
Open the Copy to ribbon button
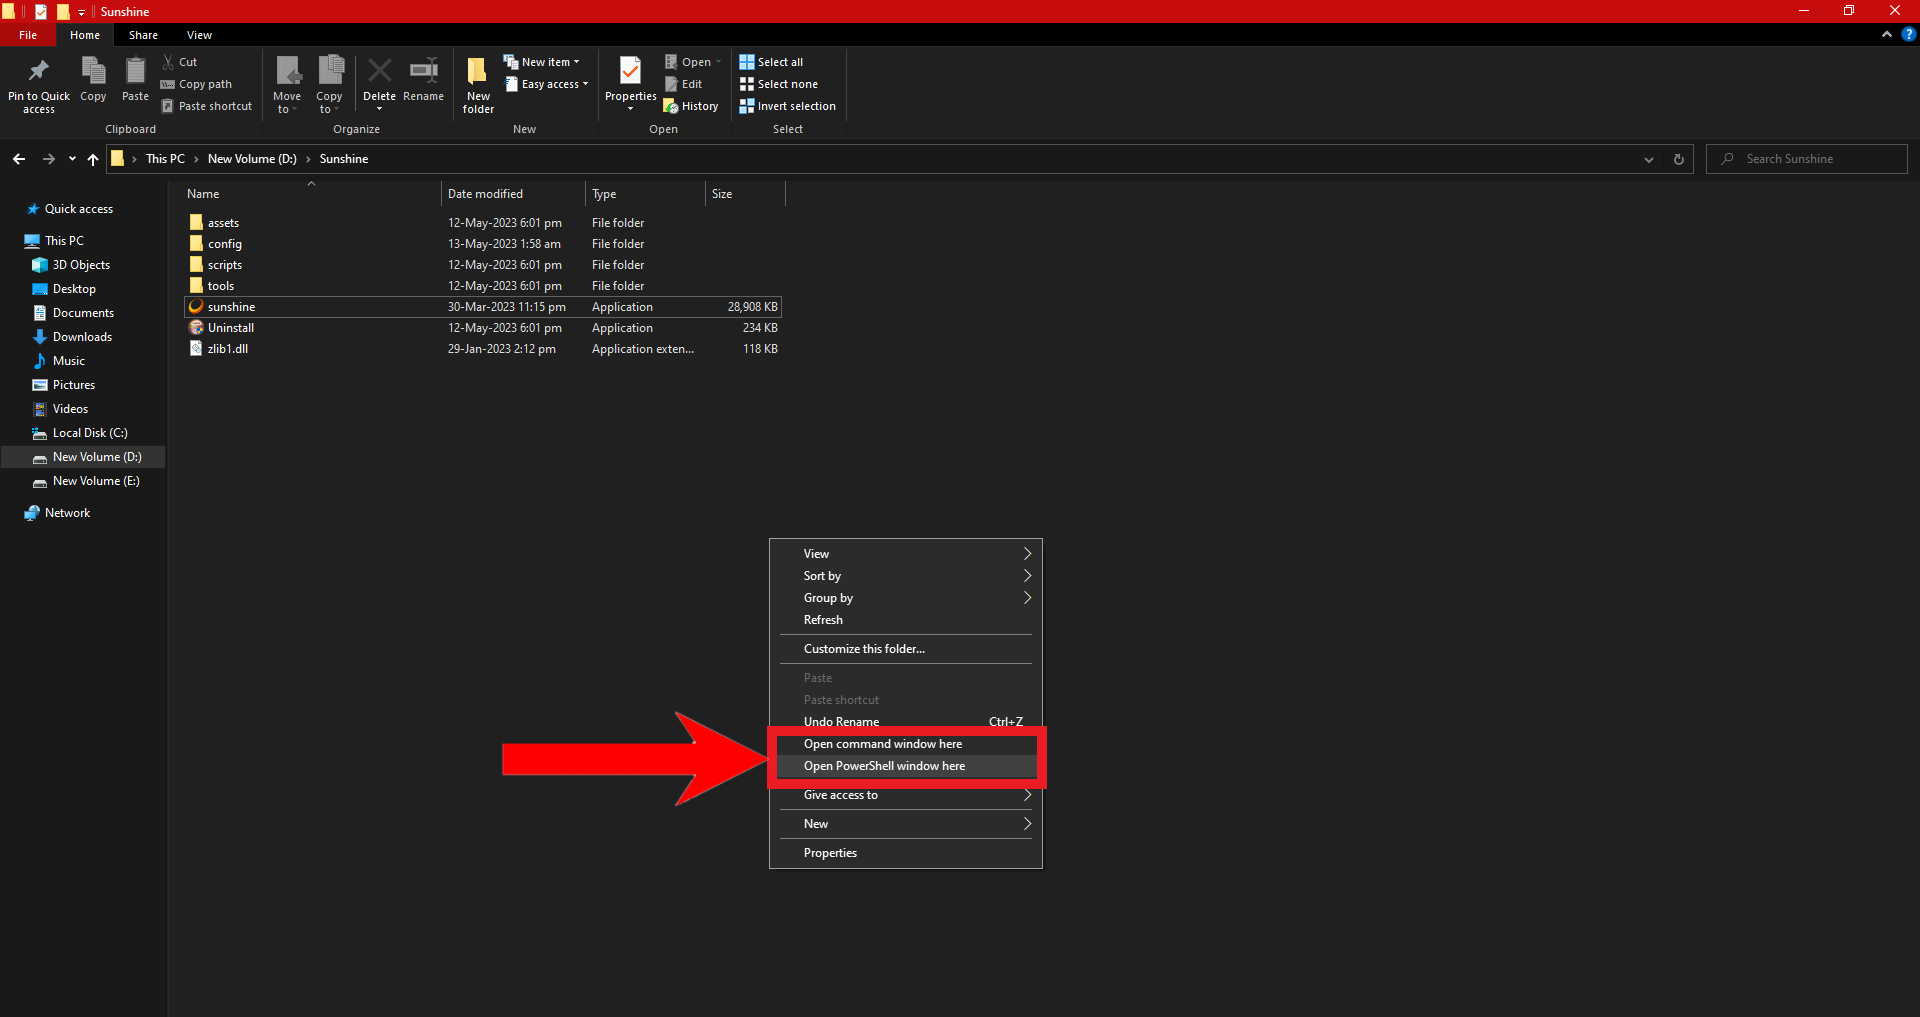click(329, 84)
